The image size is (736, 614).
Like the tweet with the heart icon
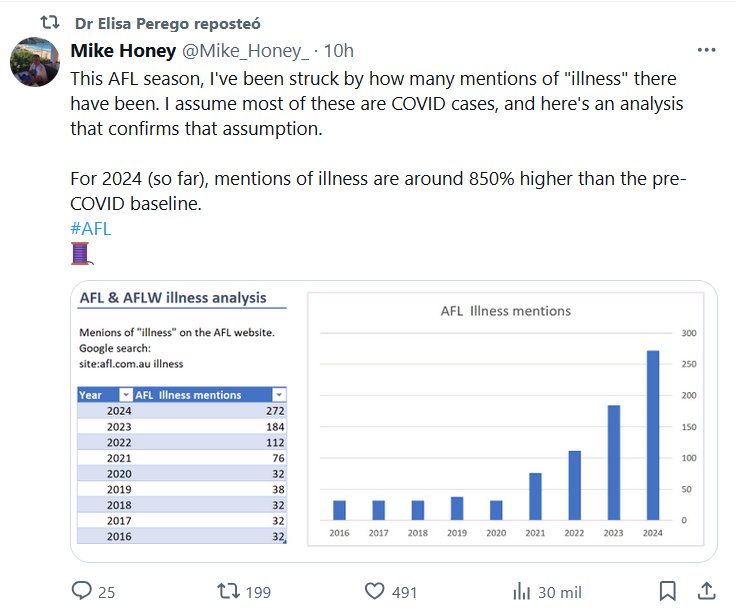[x=376, y=591]
